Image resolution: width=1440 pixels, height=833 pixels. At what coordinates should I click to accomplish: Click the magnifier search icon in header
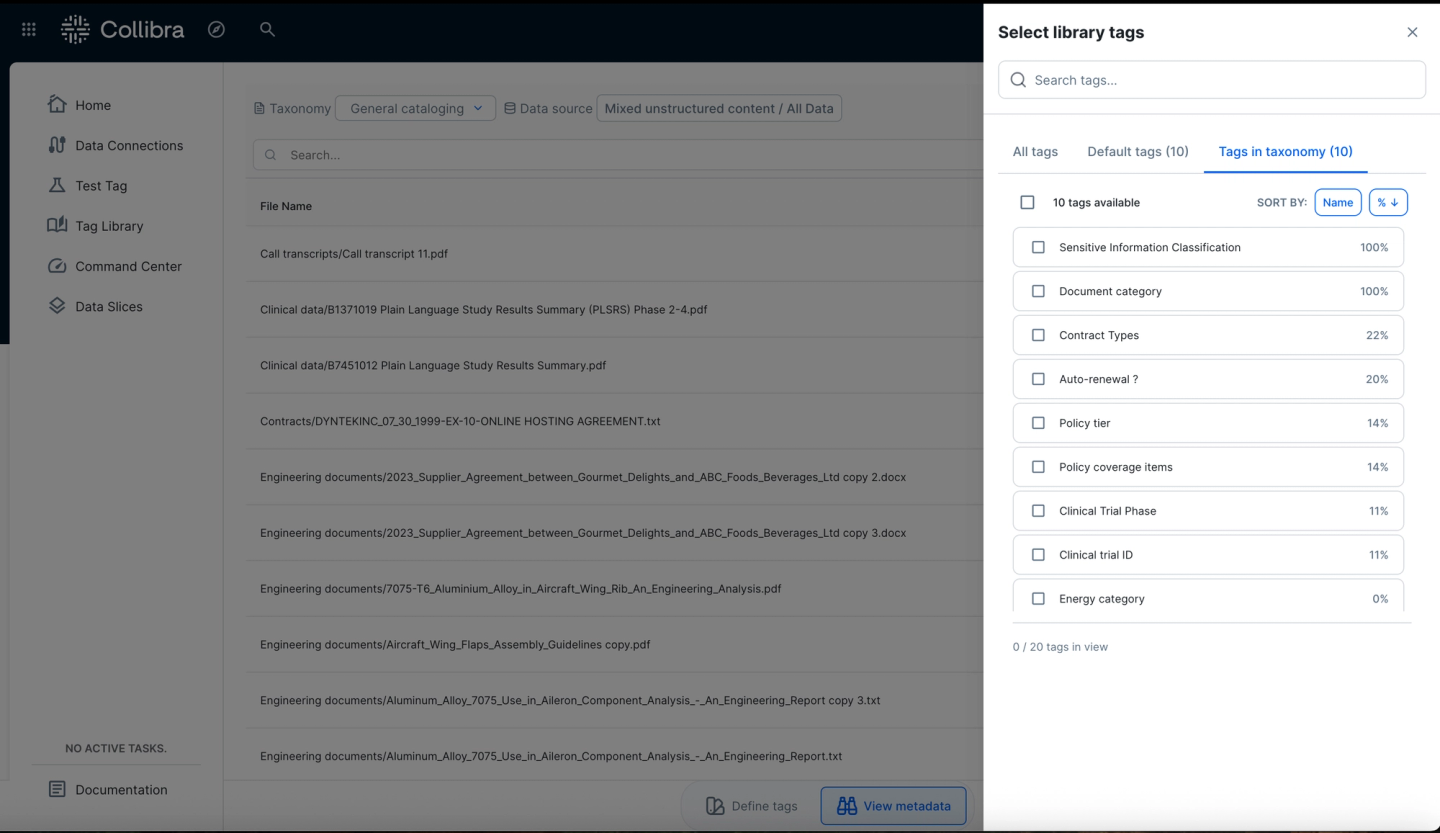coord(267,30)
